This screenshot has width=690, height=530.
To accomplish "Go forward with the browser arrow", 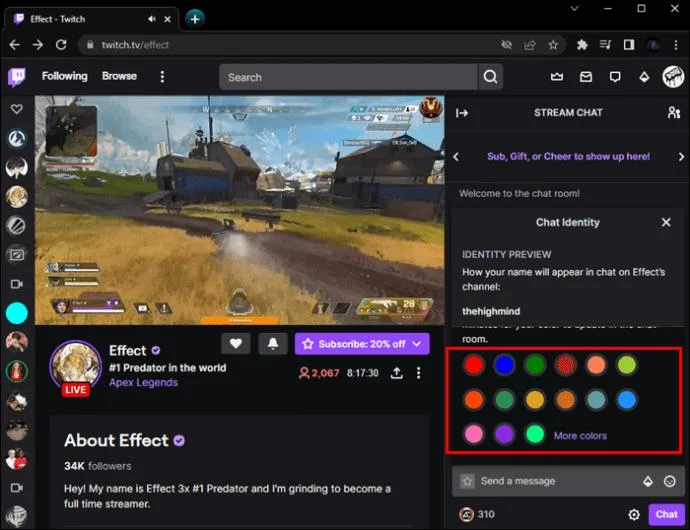I will [38, 44].
